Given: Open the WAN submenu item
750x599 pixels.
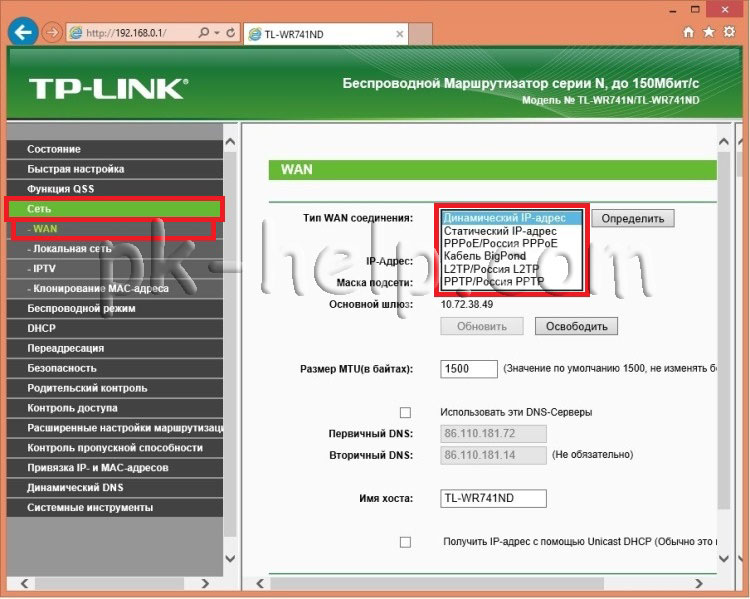Looking at the screenshot, I should (115, 229).
